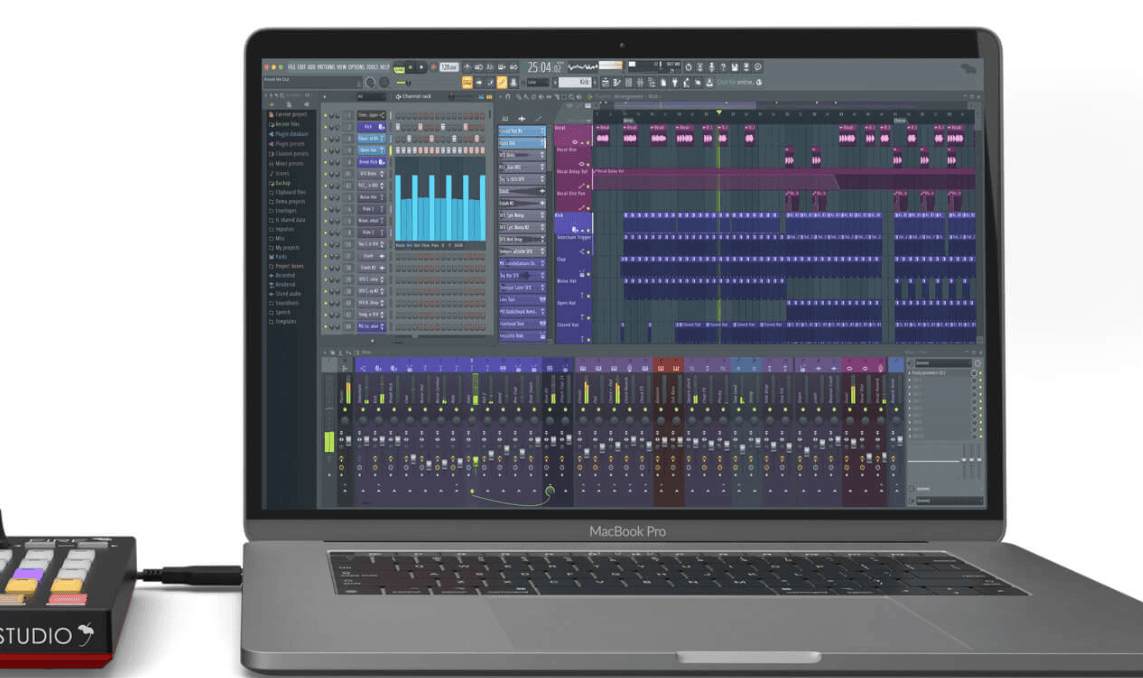Select the 'Open Hat' channel in channel rack
This screenshot has height=678, width=1143.
pyautogui.click(x=372, y=150)
